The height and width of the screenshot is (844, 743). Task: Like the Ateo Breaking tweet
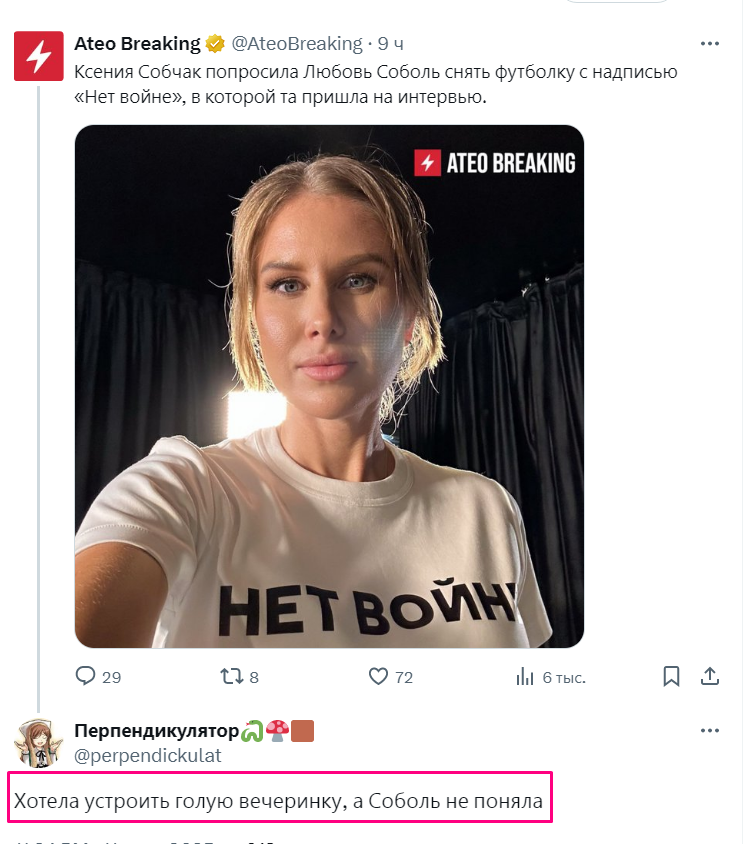click(x=378, y=677)
